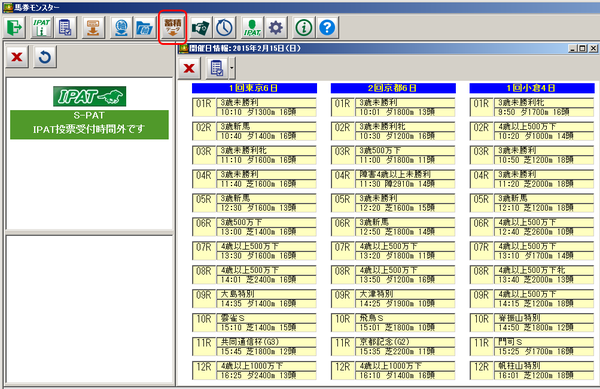Select the 1回東京6日 column header

254,88
